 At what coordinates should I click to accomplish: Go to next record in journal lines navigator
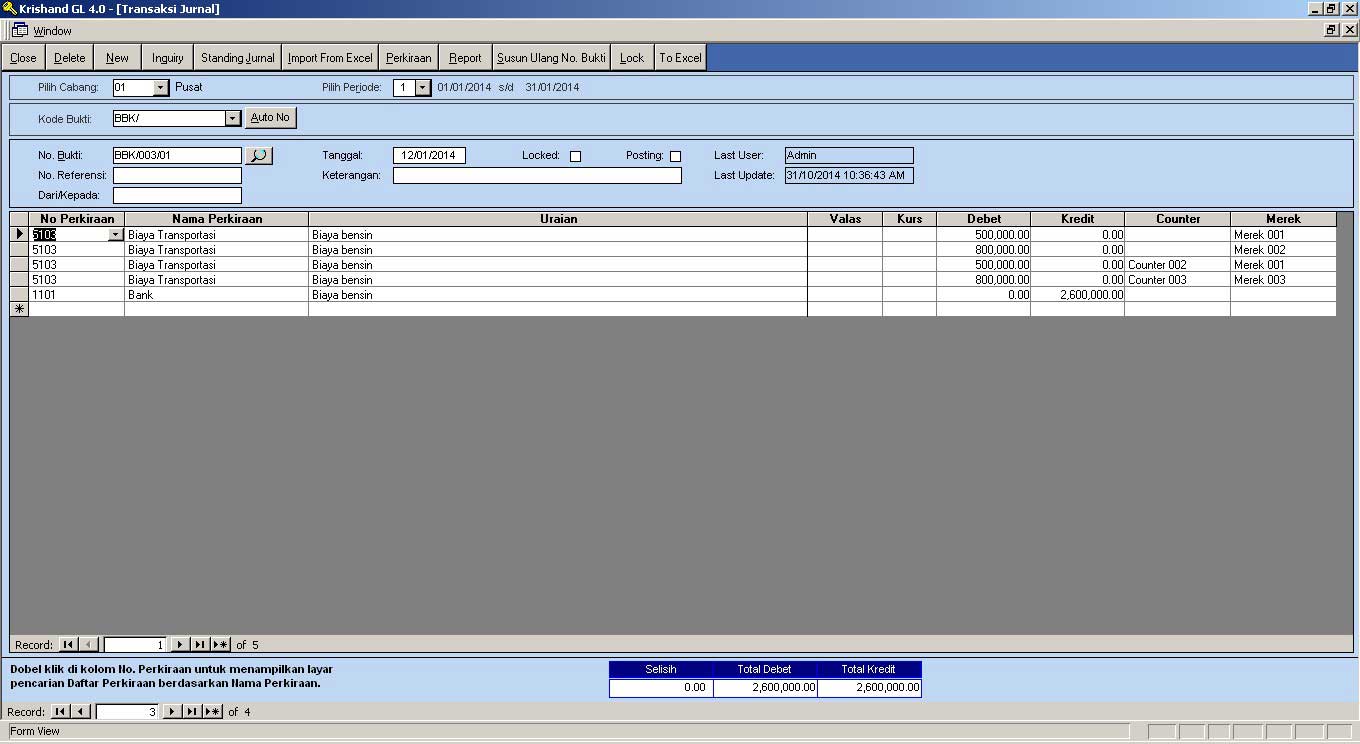coord(180,645)
